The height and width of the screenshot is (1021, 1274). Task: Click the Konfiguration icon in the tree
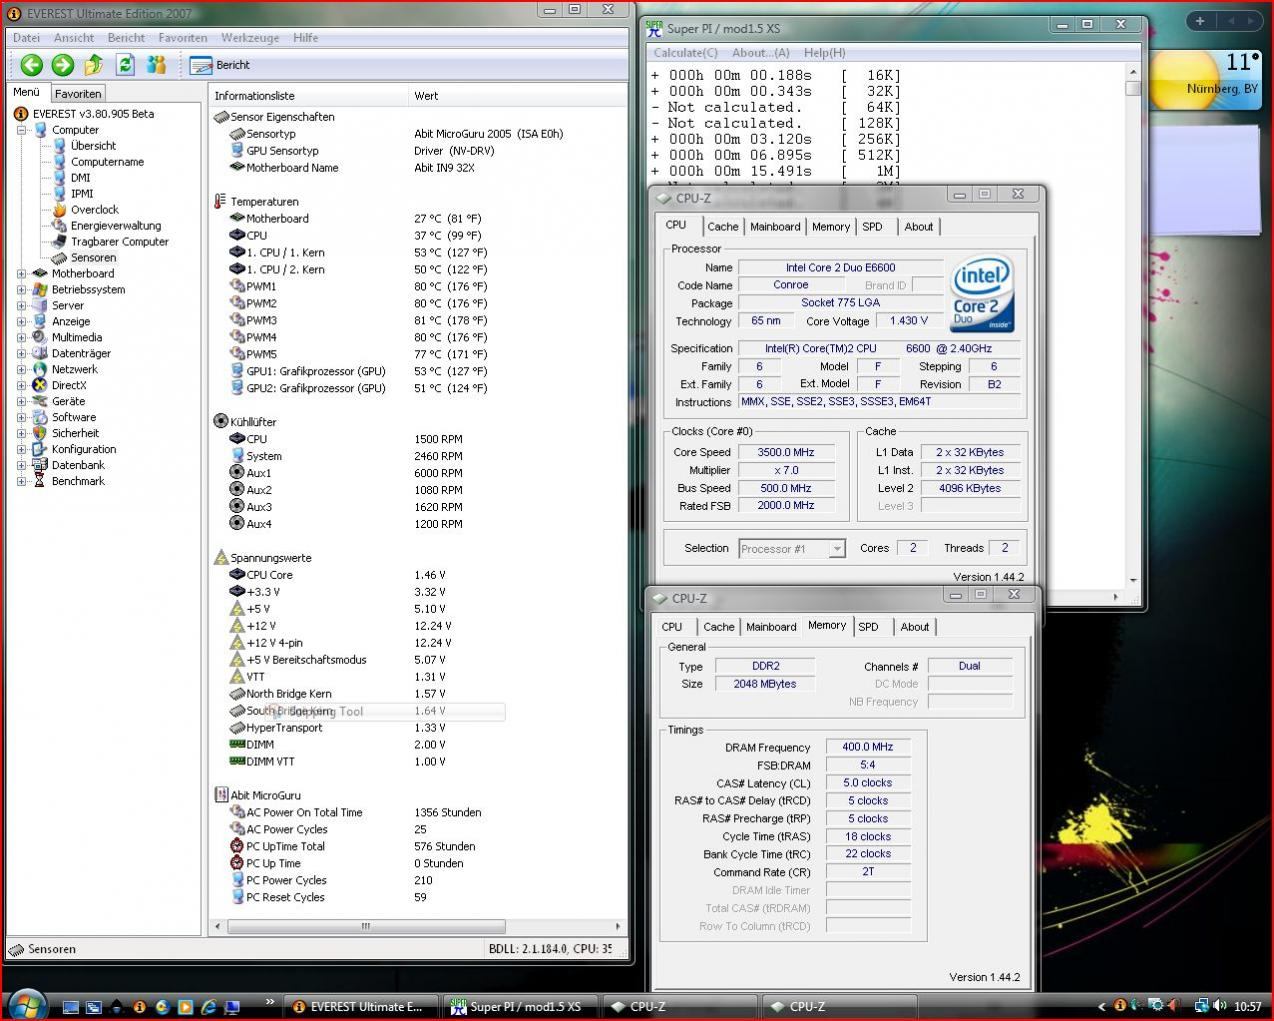[40, 450]
